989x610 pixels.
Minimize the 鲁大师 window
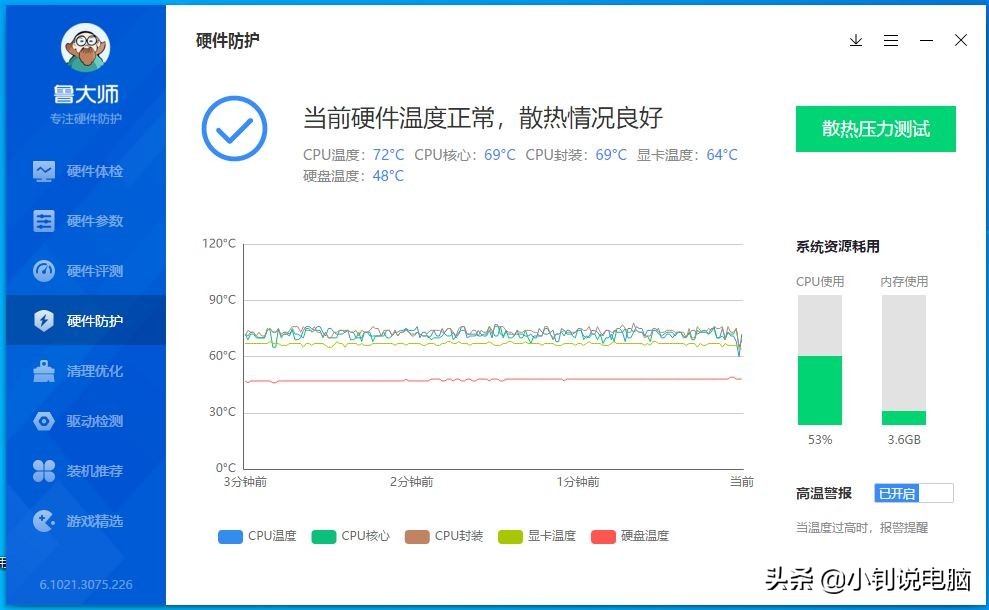coord(926,40)
